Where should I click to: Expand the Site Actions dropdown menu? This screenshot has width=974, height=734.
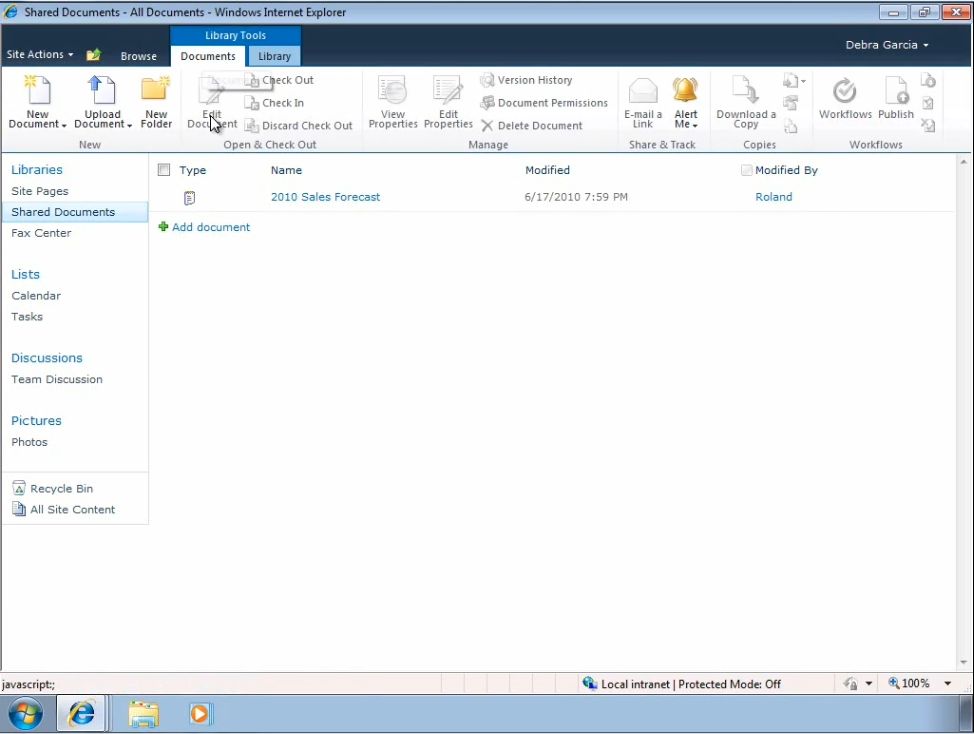[x=40, y=55]
